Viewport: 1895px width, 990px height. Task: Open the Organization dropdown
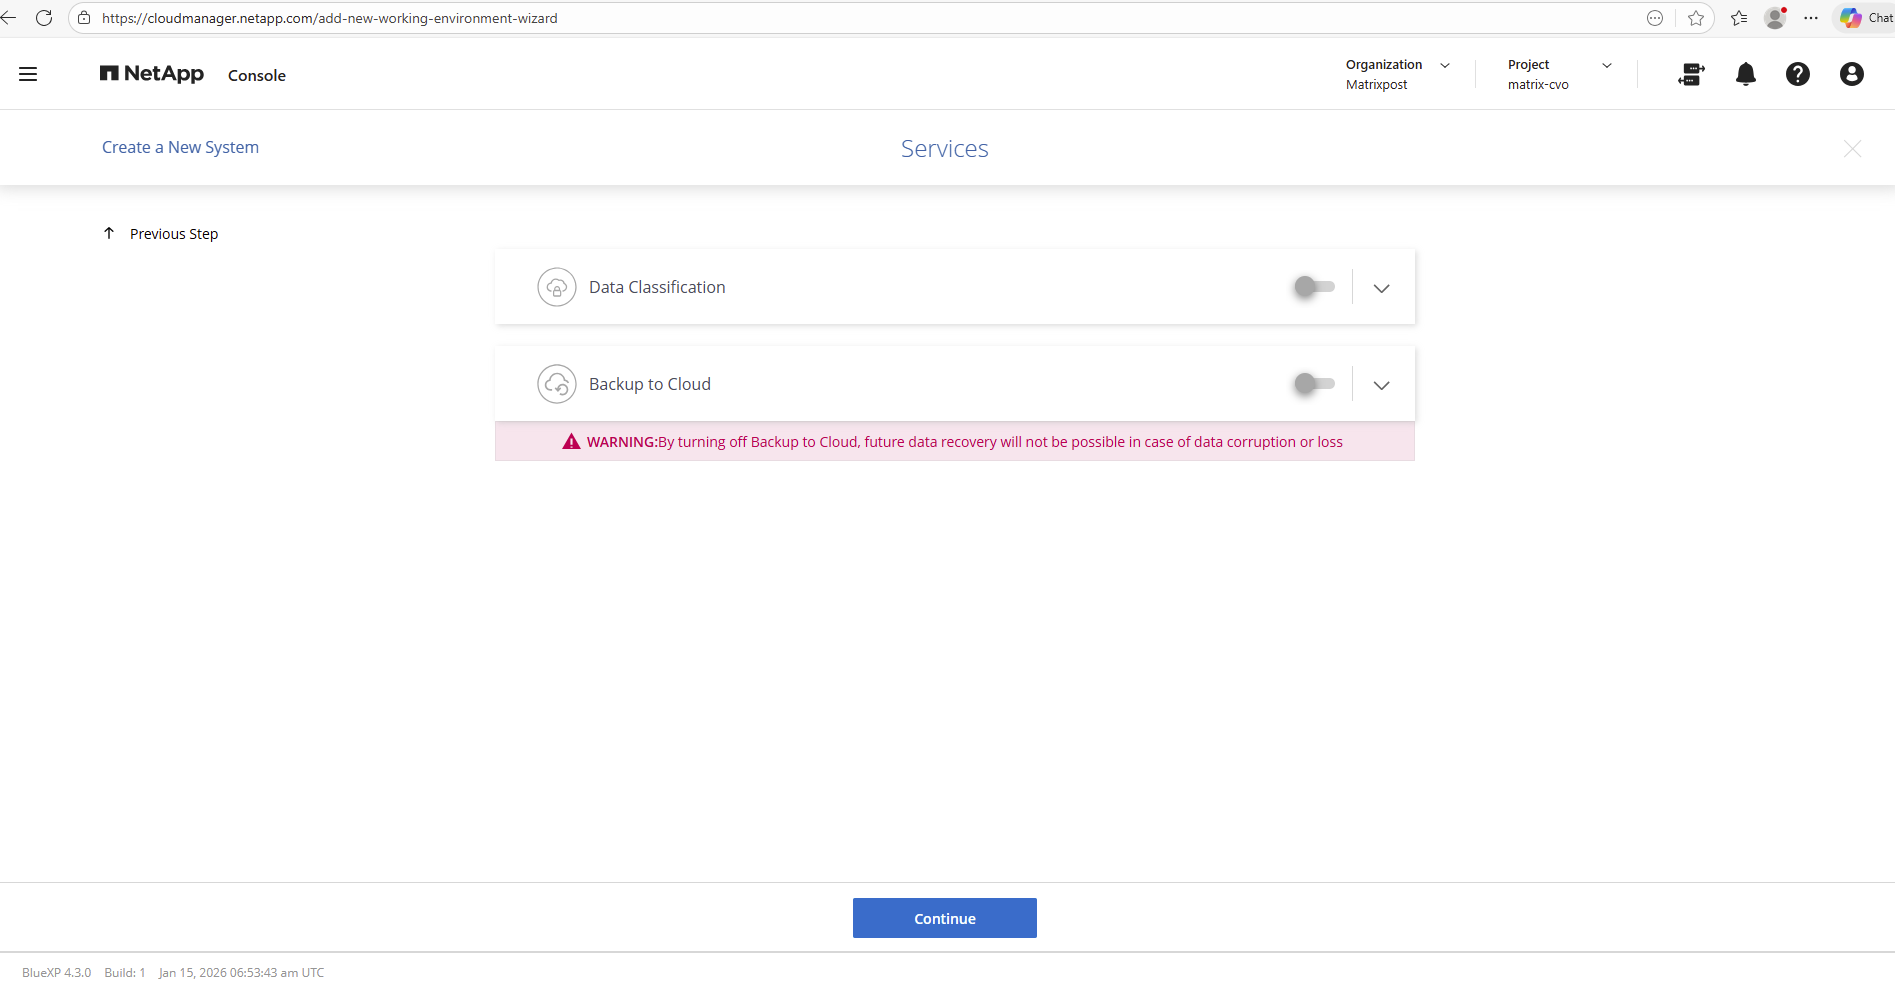(1398, 74)
